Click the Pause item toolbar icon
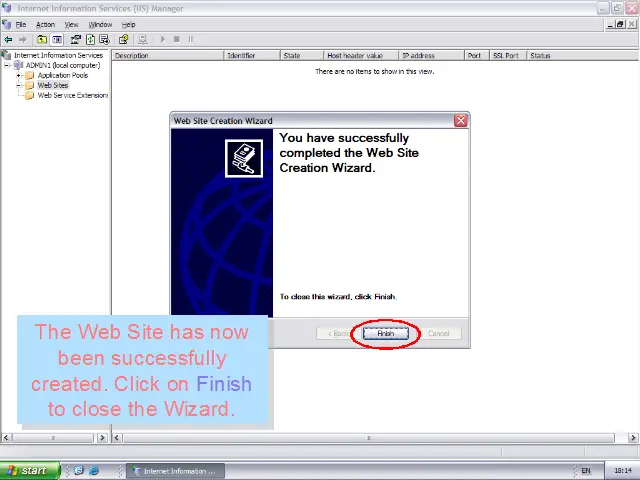The image size is (640, 480). point(191,40)
